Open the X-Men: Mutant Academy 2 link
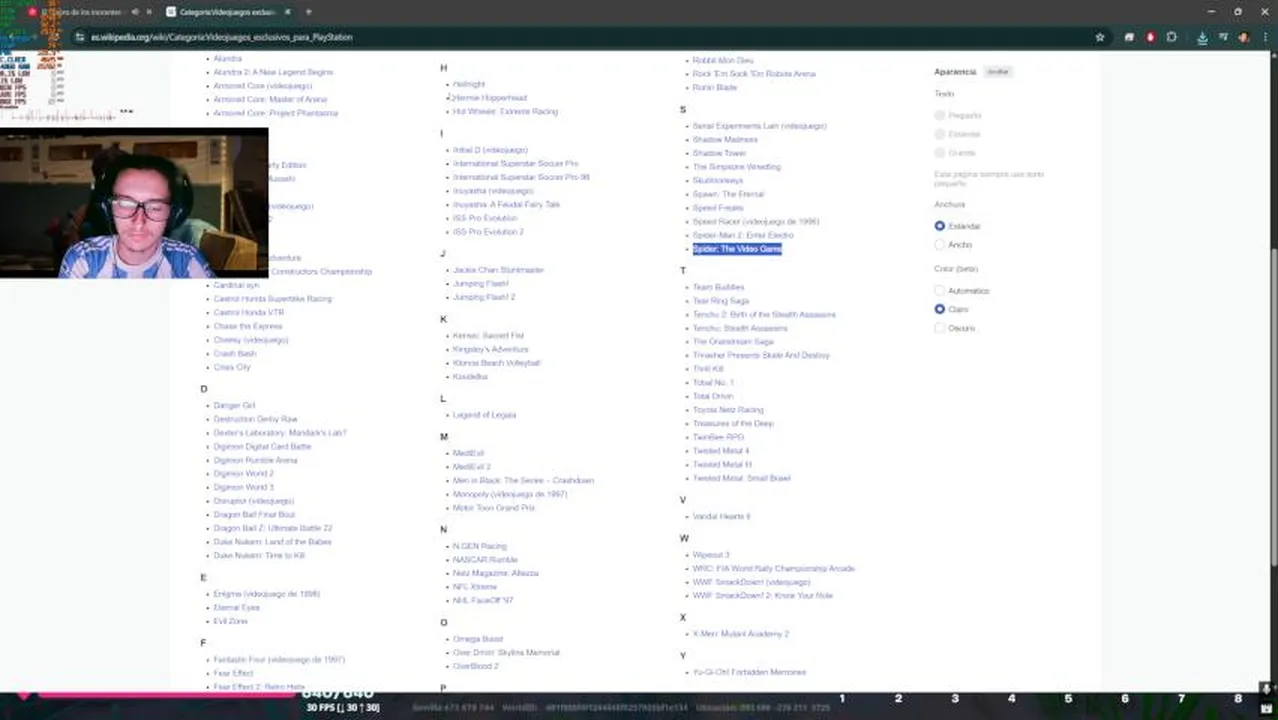Viewport: 1278px width, 720px height. click(741, 634)
